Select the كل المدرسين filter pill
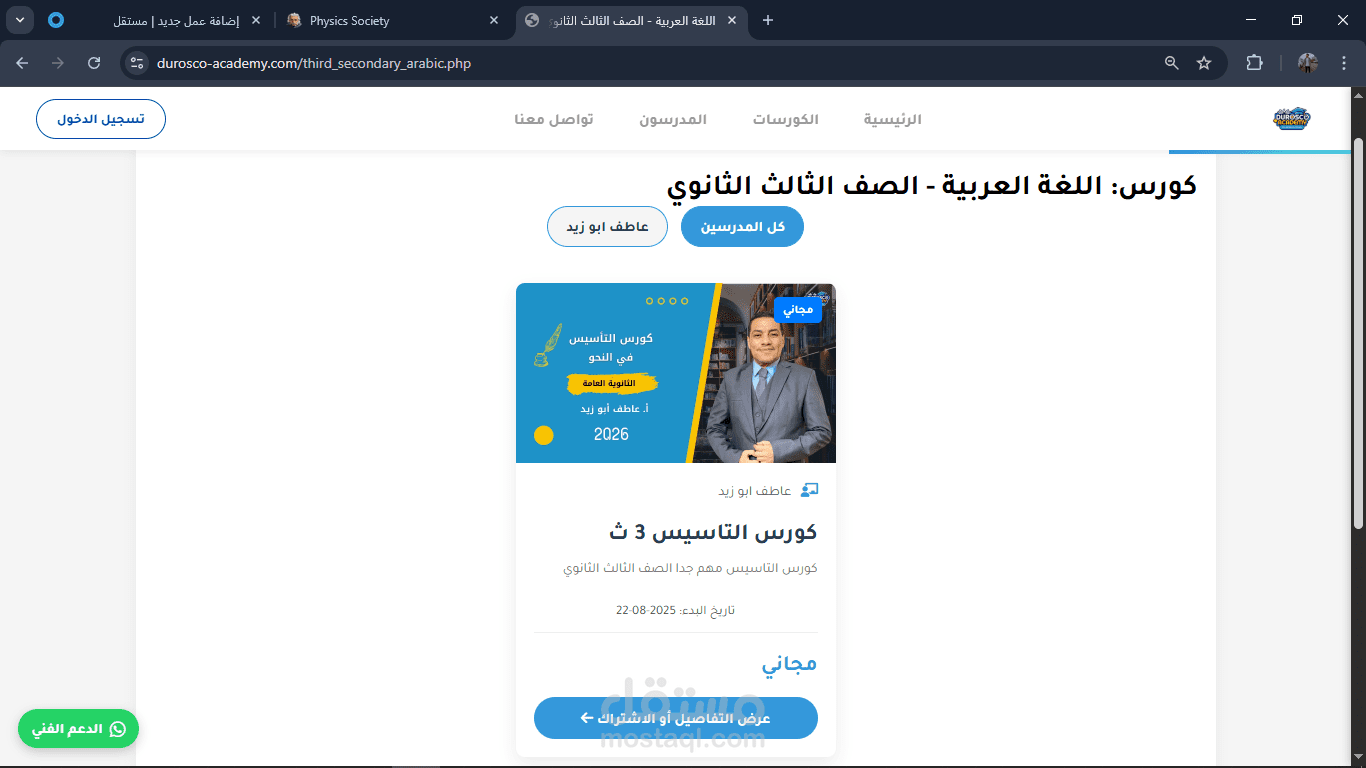The image size is (1366, 768). pos(742,227)
